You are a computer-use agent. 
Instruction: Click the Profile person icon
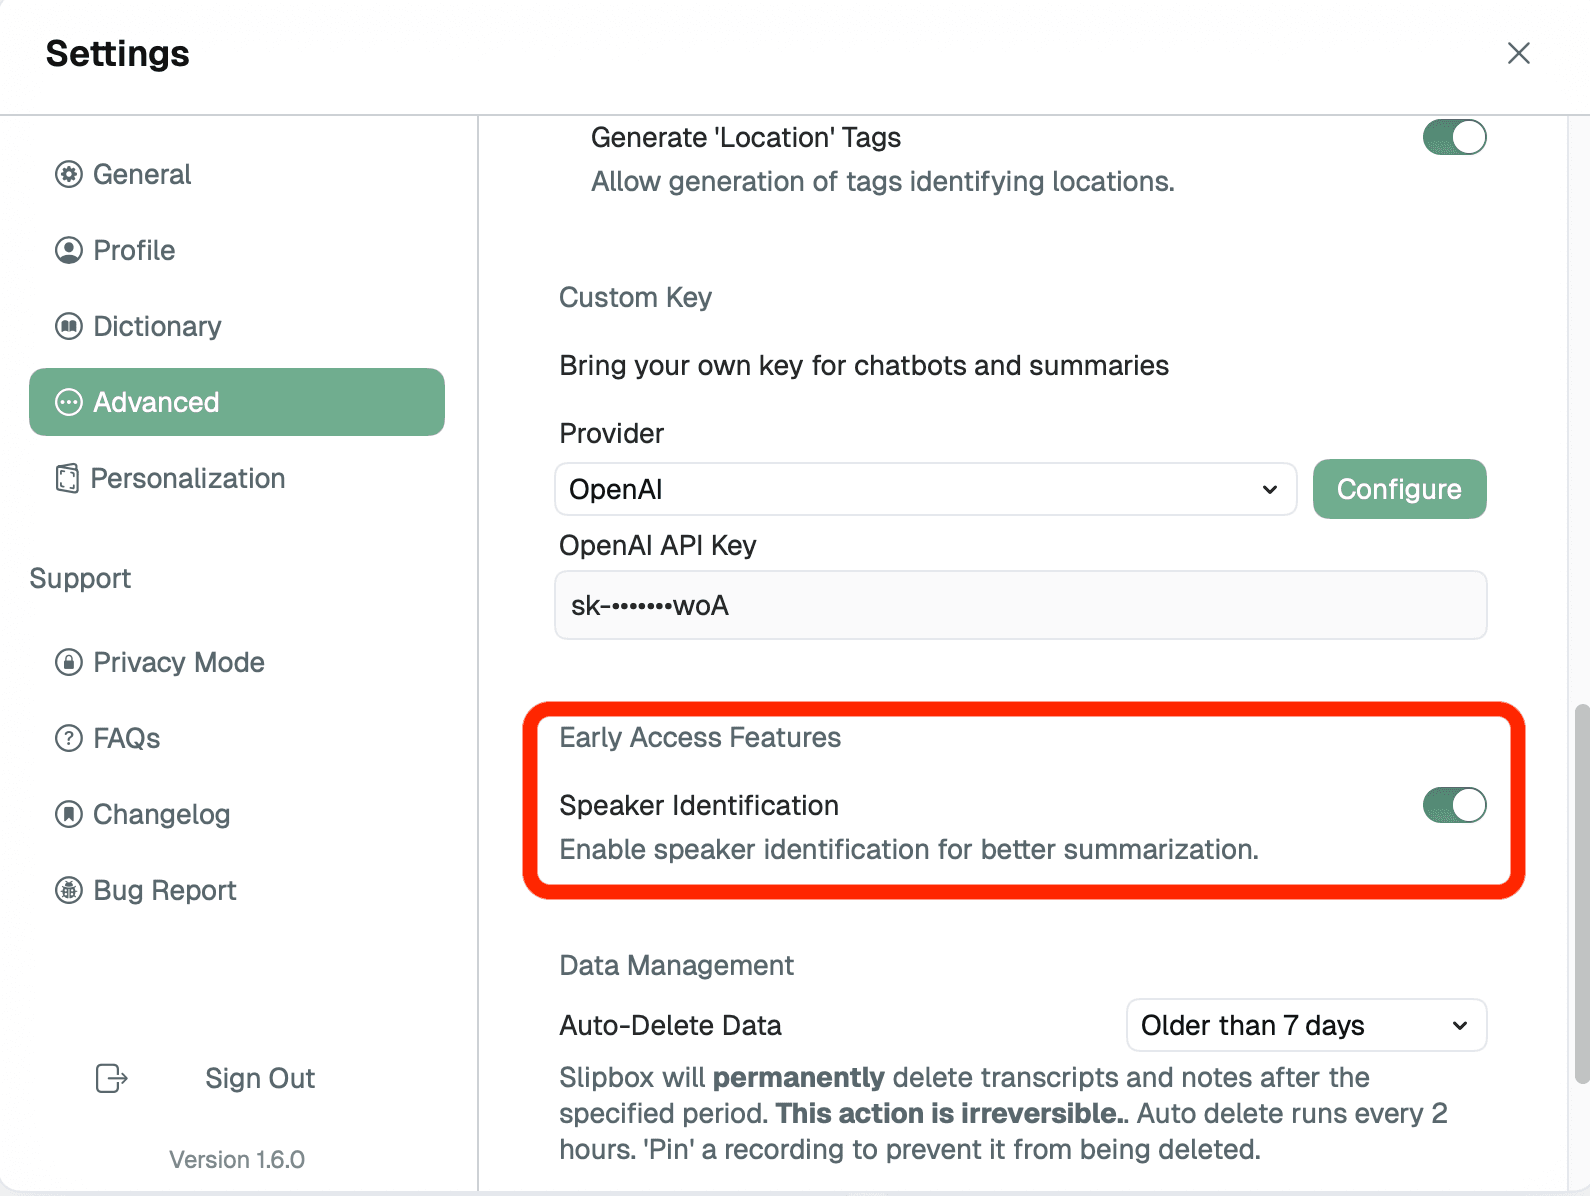point(69,250)
